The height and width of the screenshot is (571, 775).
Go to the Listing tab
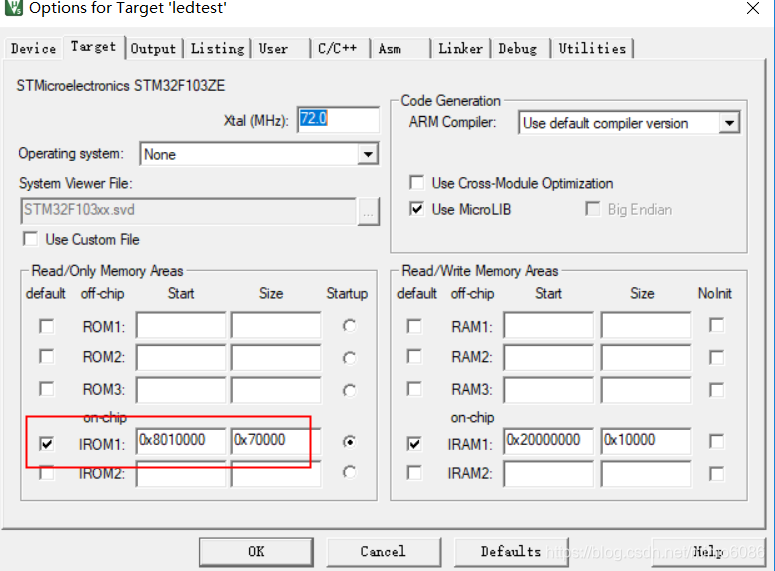pyautogui.click(x=217, y=49)
